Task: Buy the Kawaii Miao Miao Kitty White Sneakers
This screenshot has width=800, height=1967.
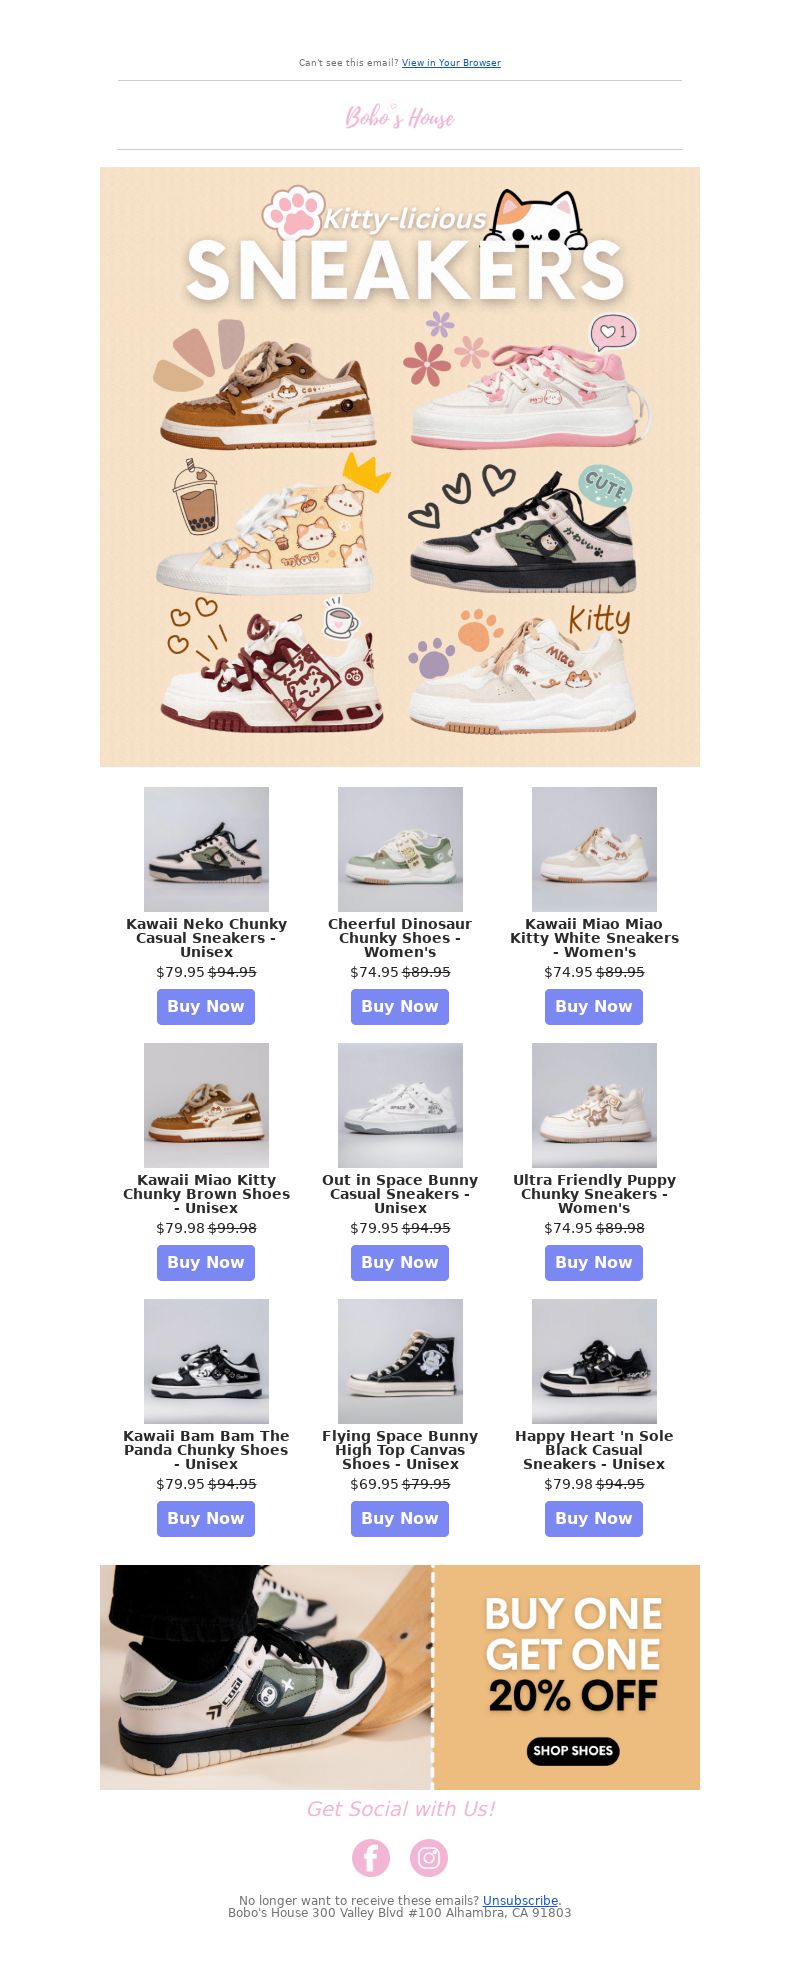Action: [x=594, y=1006]
